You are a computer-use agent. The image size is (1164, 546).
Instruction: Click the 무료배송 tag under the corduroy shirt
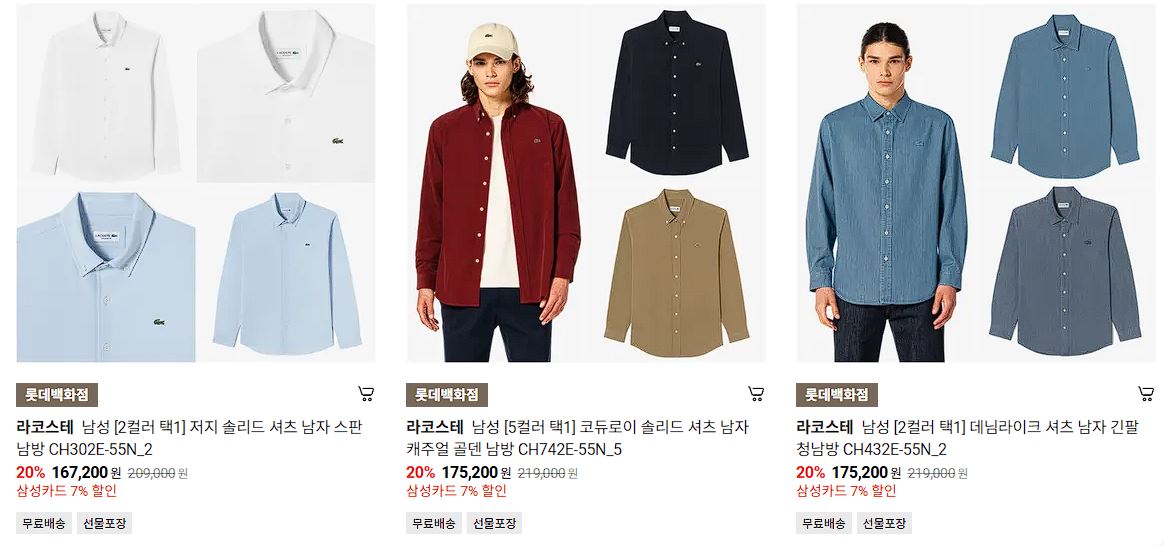pos(434,523)
